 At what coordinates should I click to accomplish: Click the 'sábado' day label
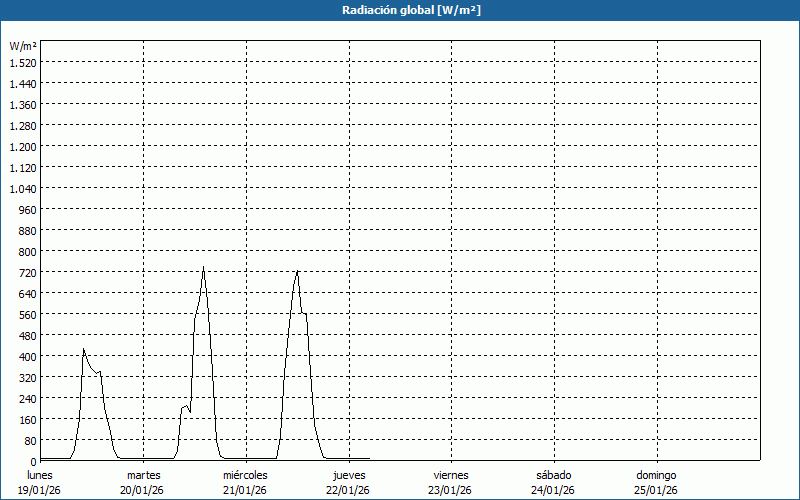coord(553,475)
